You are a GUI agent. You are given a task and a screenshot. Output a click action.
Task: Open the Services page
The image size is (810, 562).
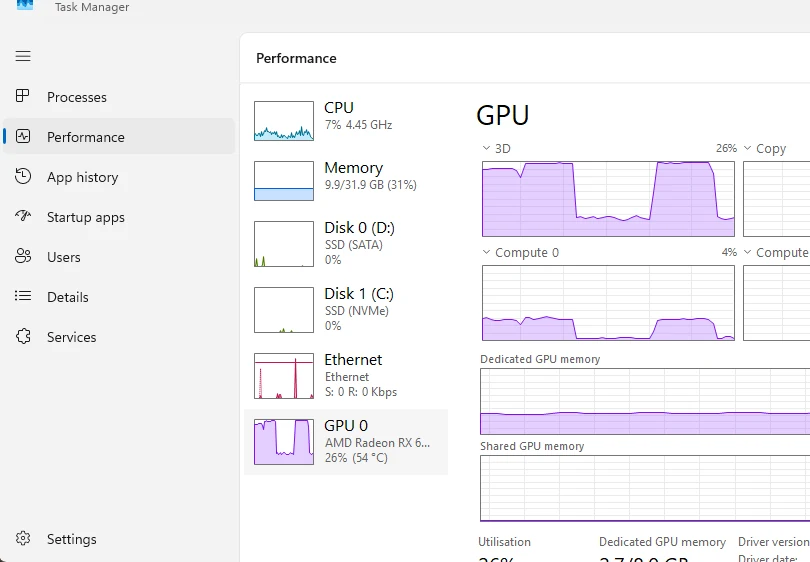click(119, 337)
